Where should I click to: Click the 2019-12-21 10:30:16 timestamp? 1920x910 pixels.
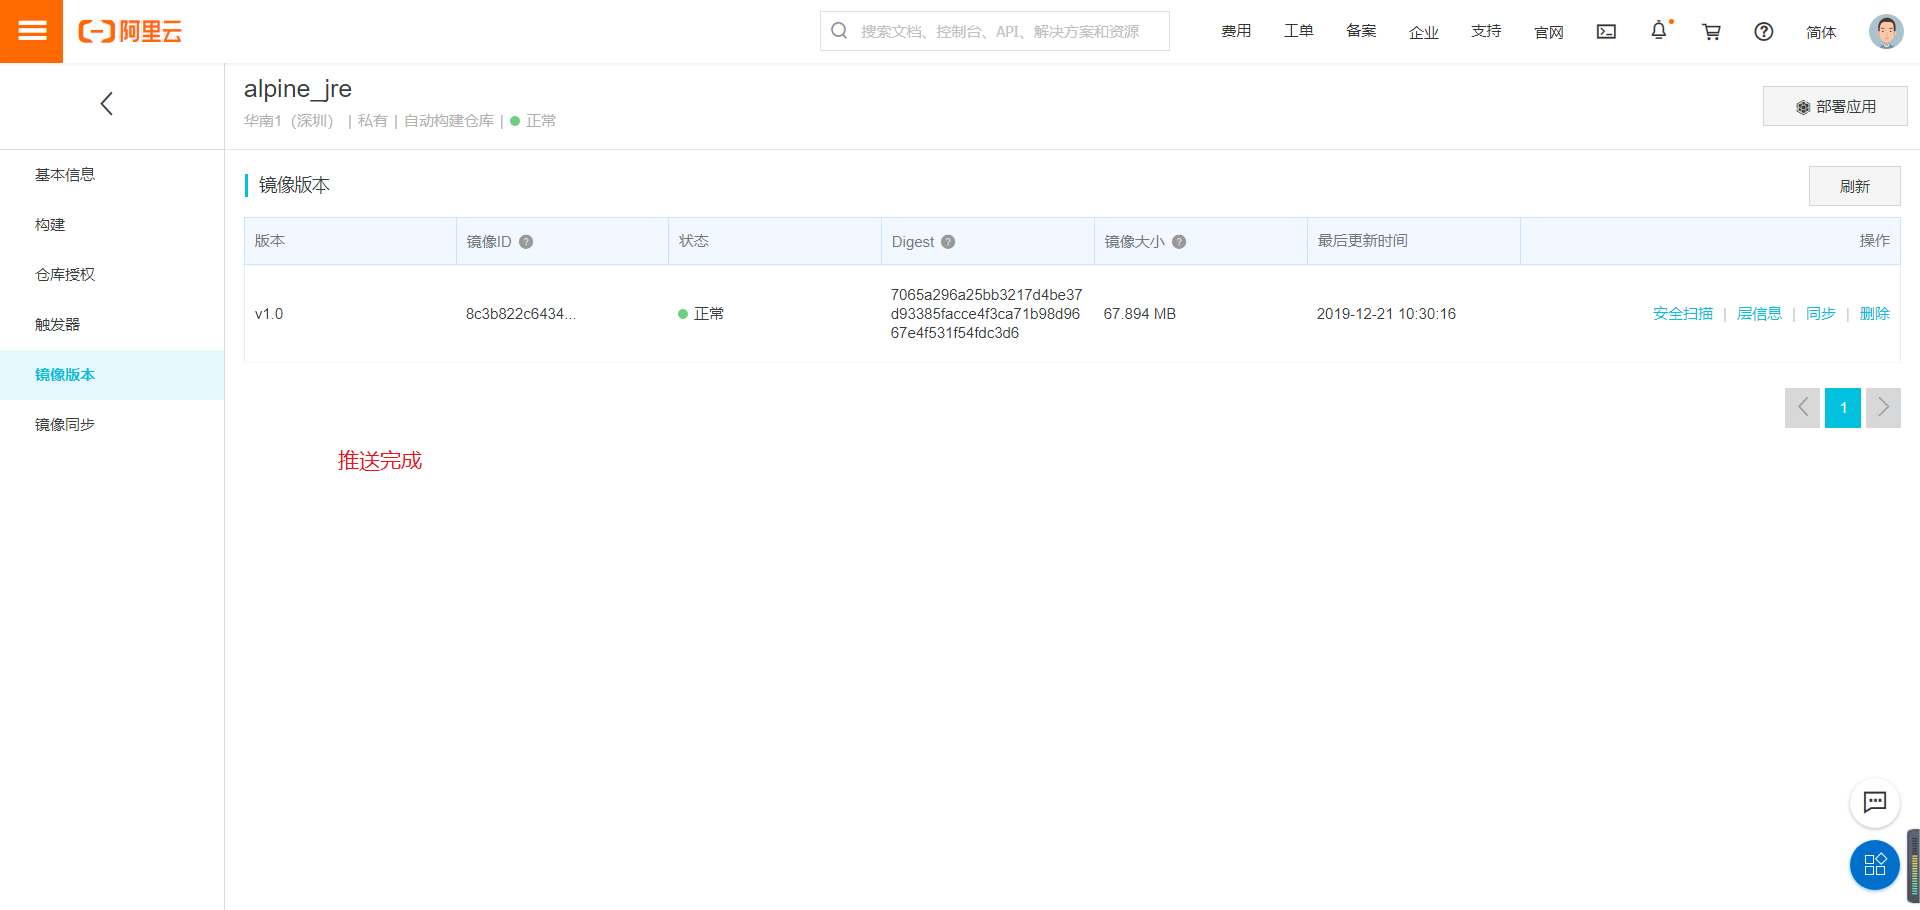1386,314
